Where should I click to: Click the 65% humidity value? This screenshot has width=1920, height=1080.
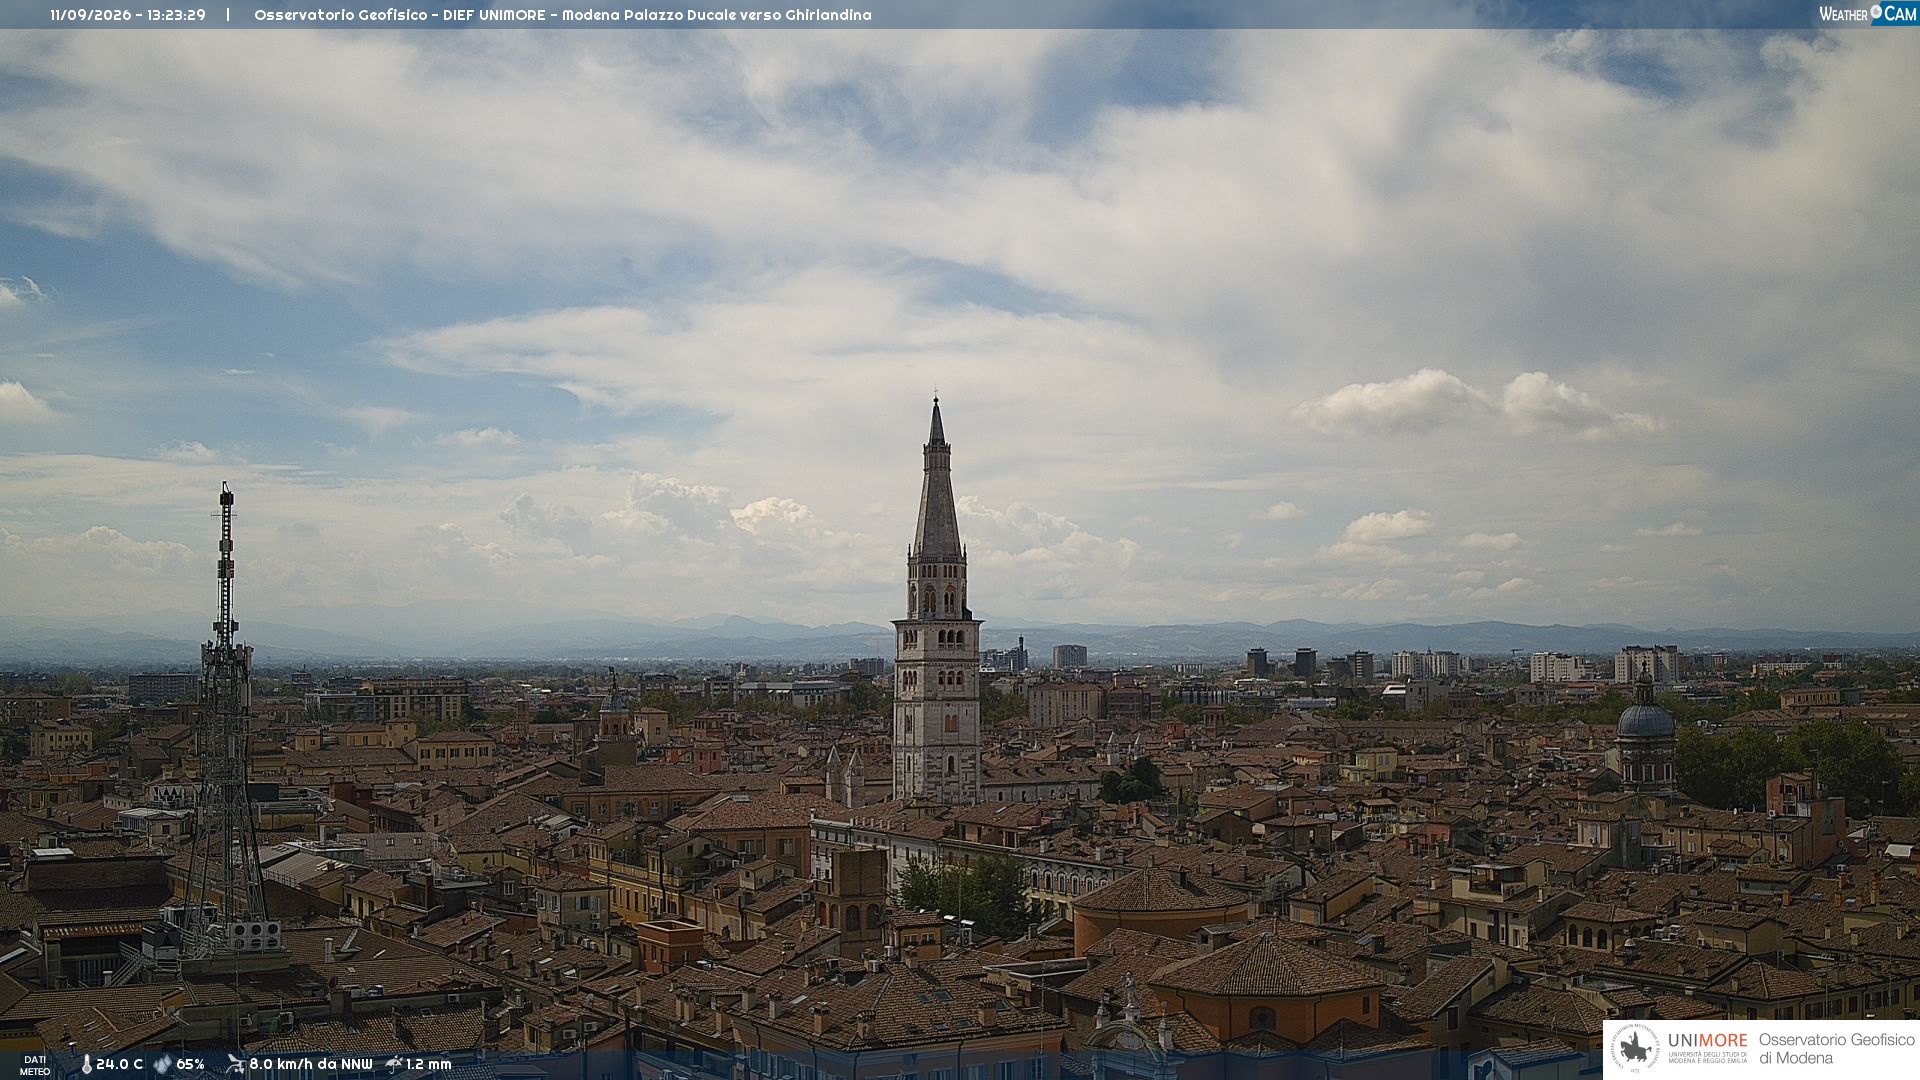(x=190, y=1064)
